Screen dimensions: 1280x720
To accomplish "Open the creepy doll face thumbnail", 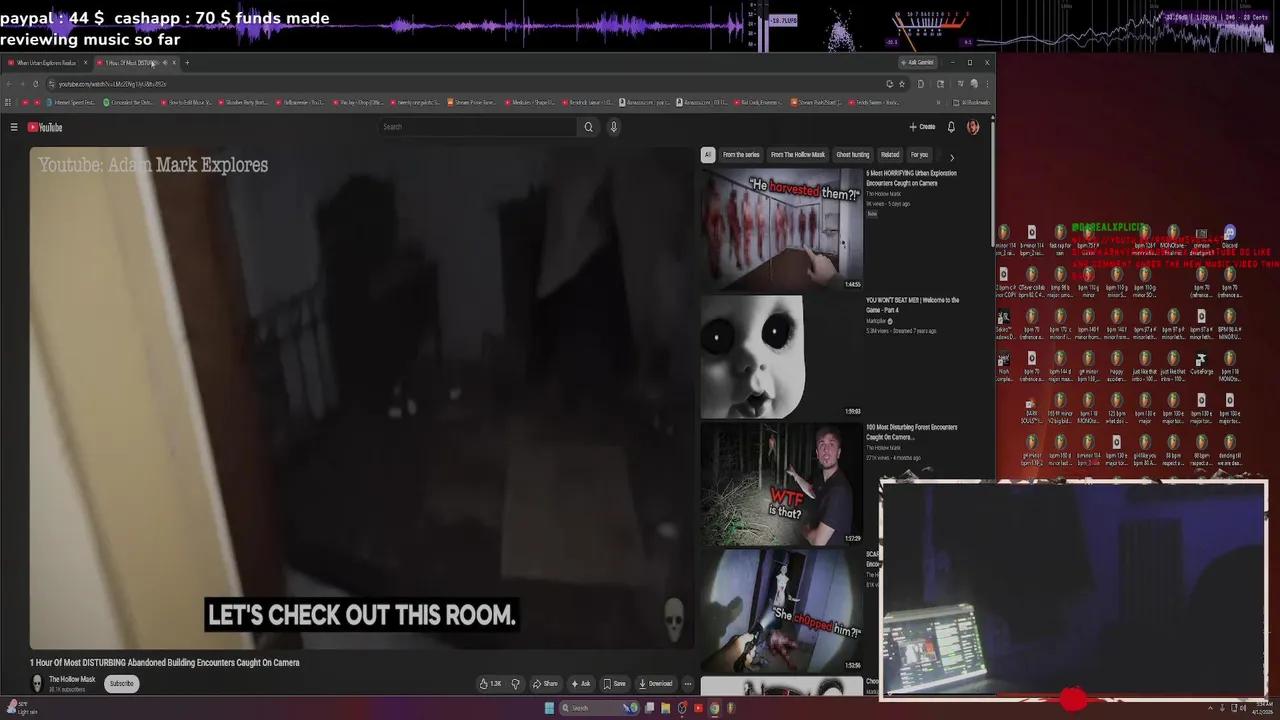I will 781,356.
